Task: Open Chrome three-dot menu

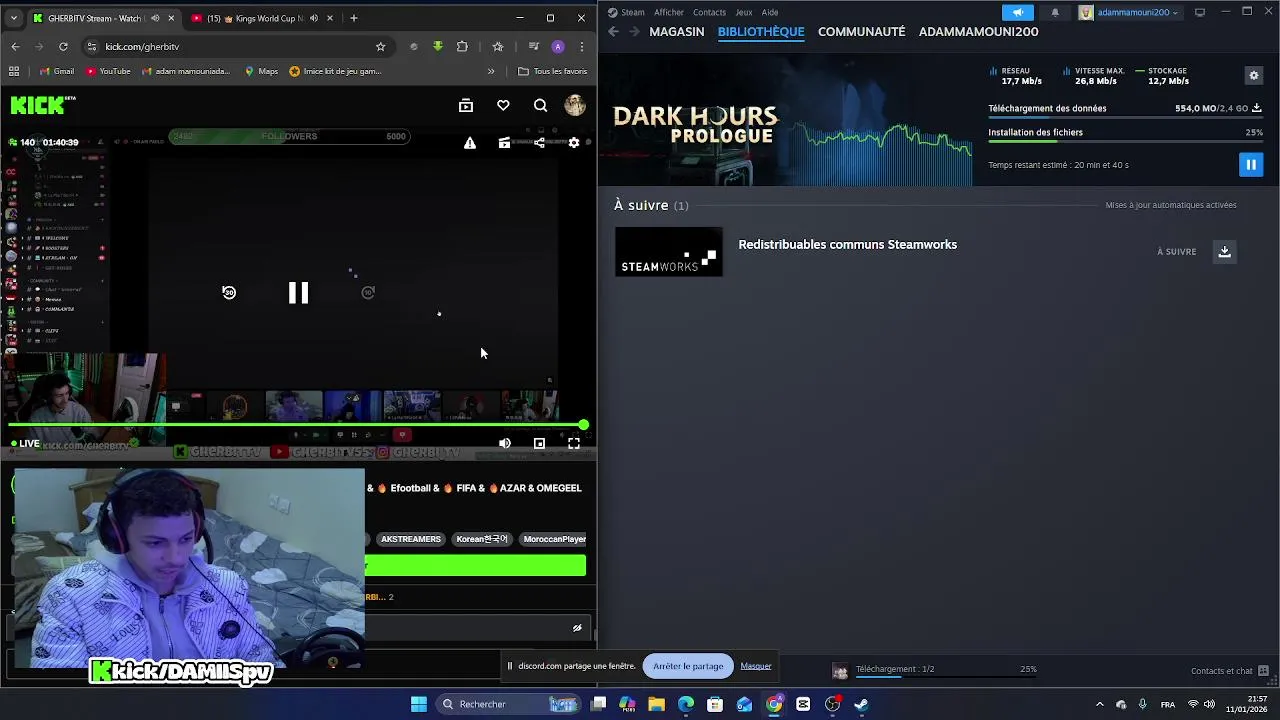Action: coord(582,46)
